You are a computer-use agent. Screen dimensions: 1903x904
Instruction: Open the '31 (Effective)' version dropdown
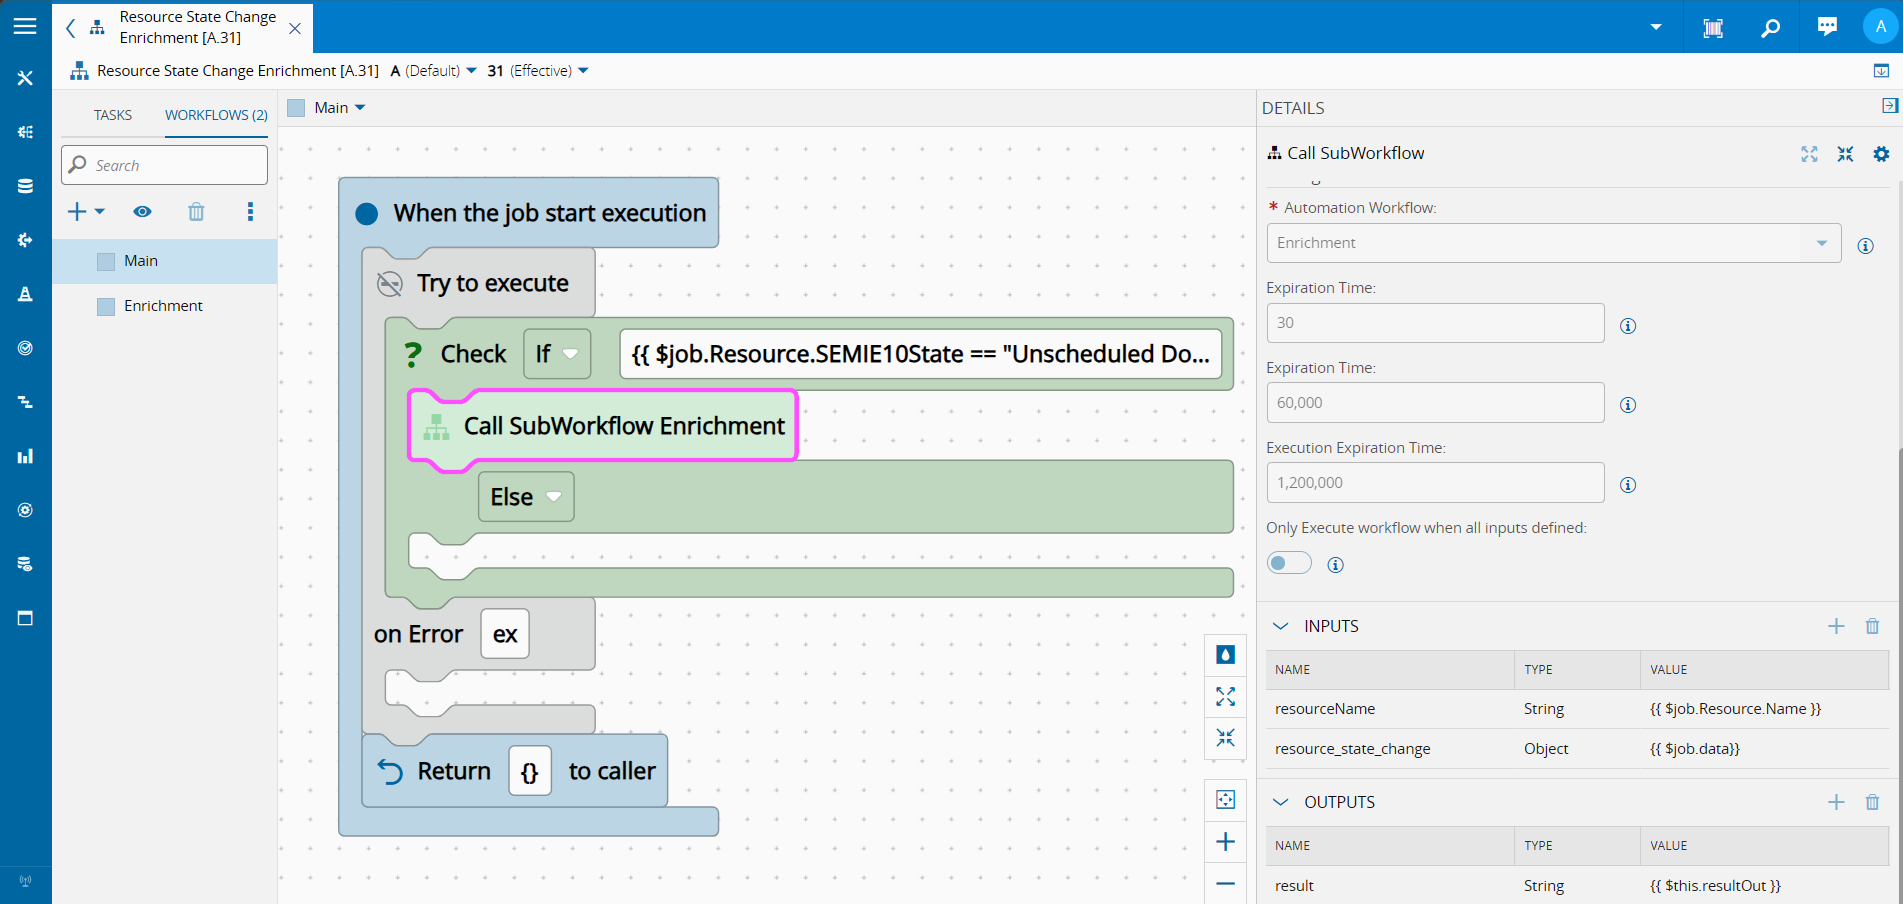click(x=580, y=70)
